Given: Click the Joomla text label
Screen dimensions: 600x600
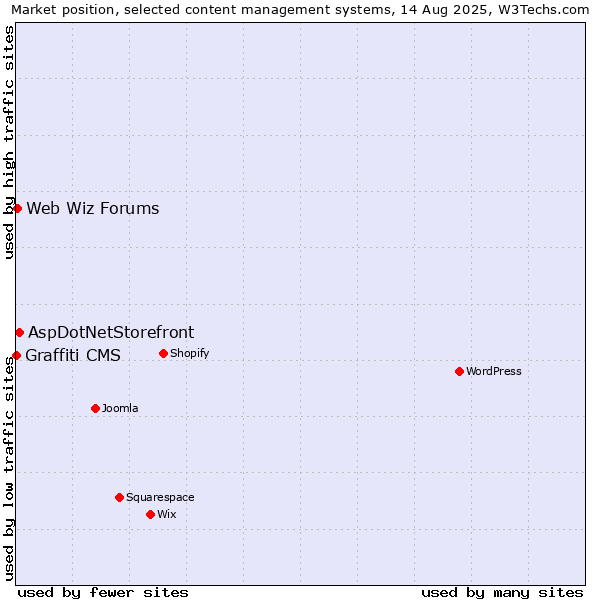Looking at the screenshot, I should 120,408.
